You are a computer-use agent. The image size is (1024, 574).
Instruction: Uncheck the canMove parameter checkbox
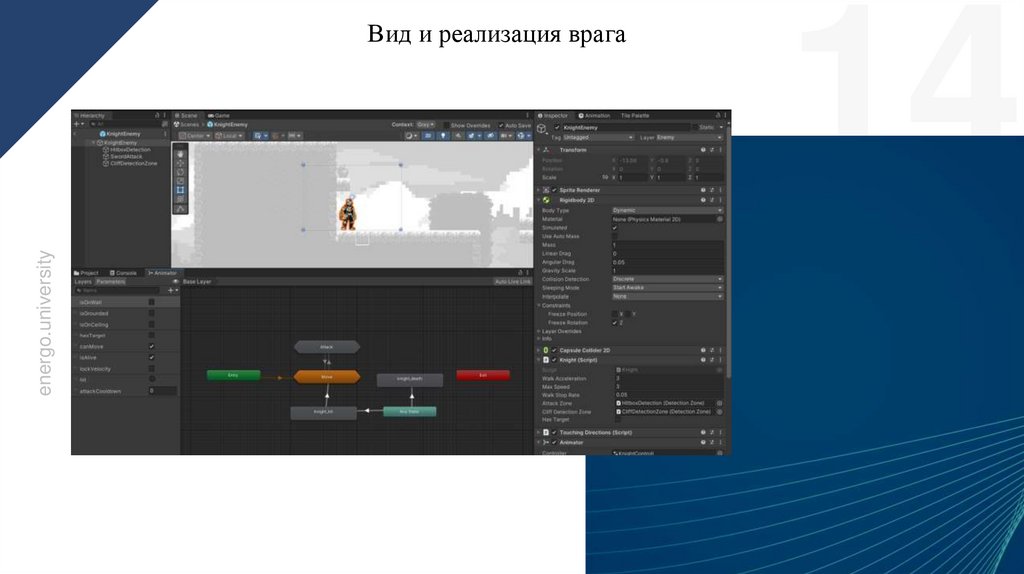pyautogui.click(x=152, y=347)
